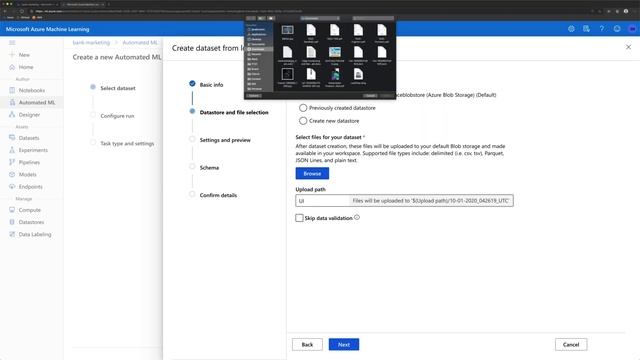The height and width of the screenshot is (360, 640).
Task: Select Applications in file dialog sidebar
Action: (x=258, y=34)
